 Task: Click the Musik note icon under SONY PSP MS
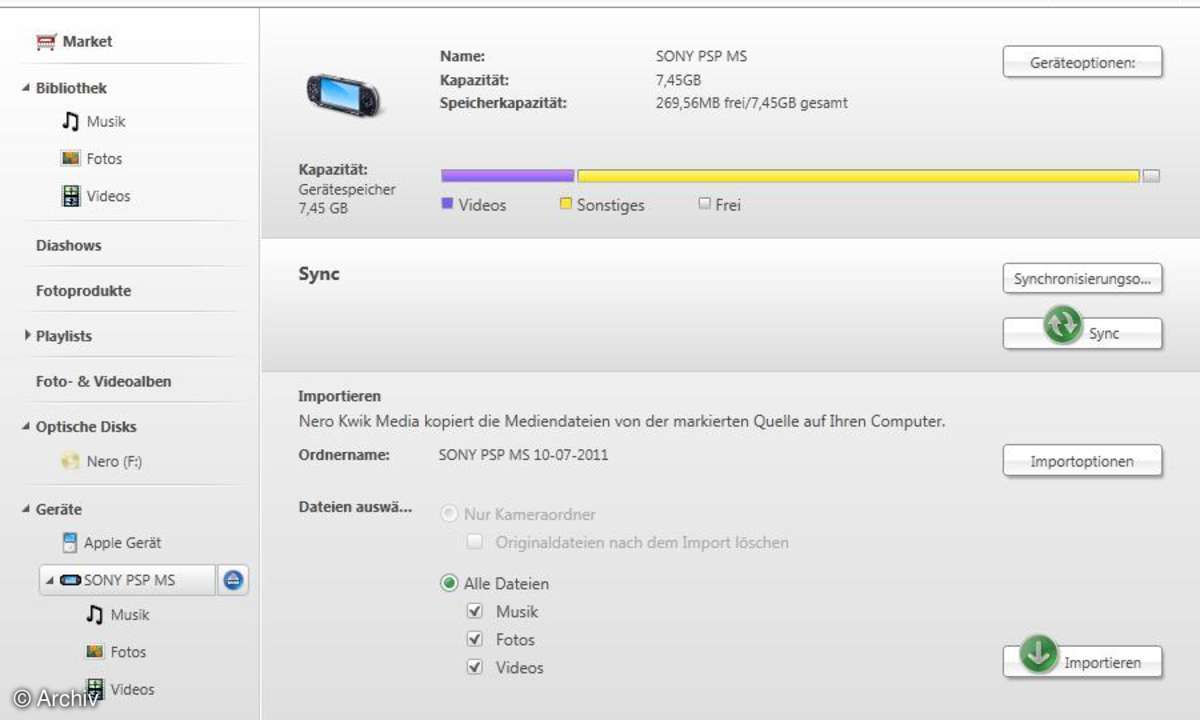(95, 615)
